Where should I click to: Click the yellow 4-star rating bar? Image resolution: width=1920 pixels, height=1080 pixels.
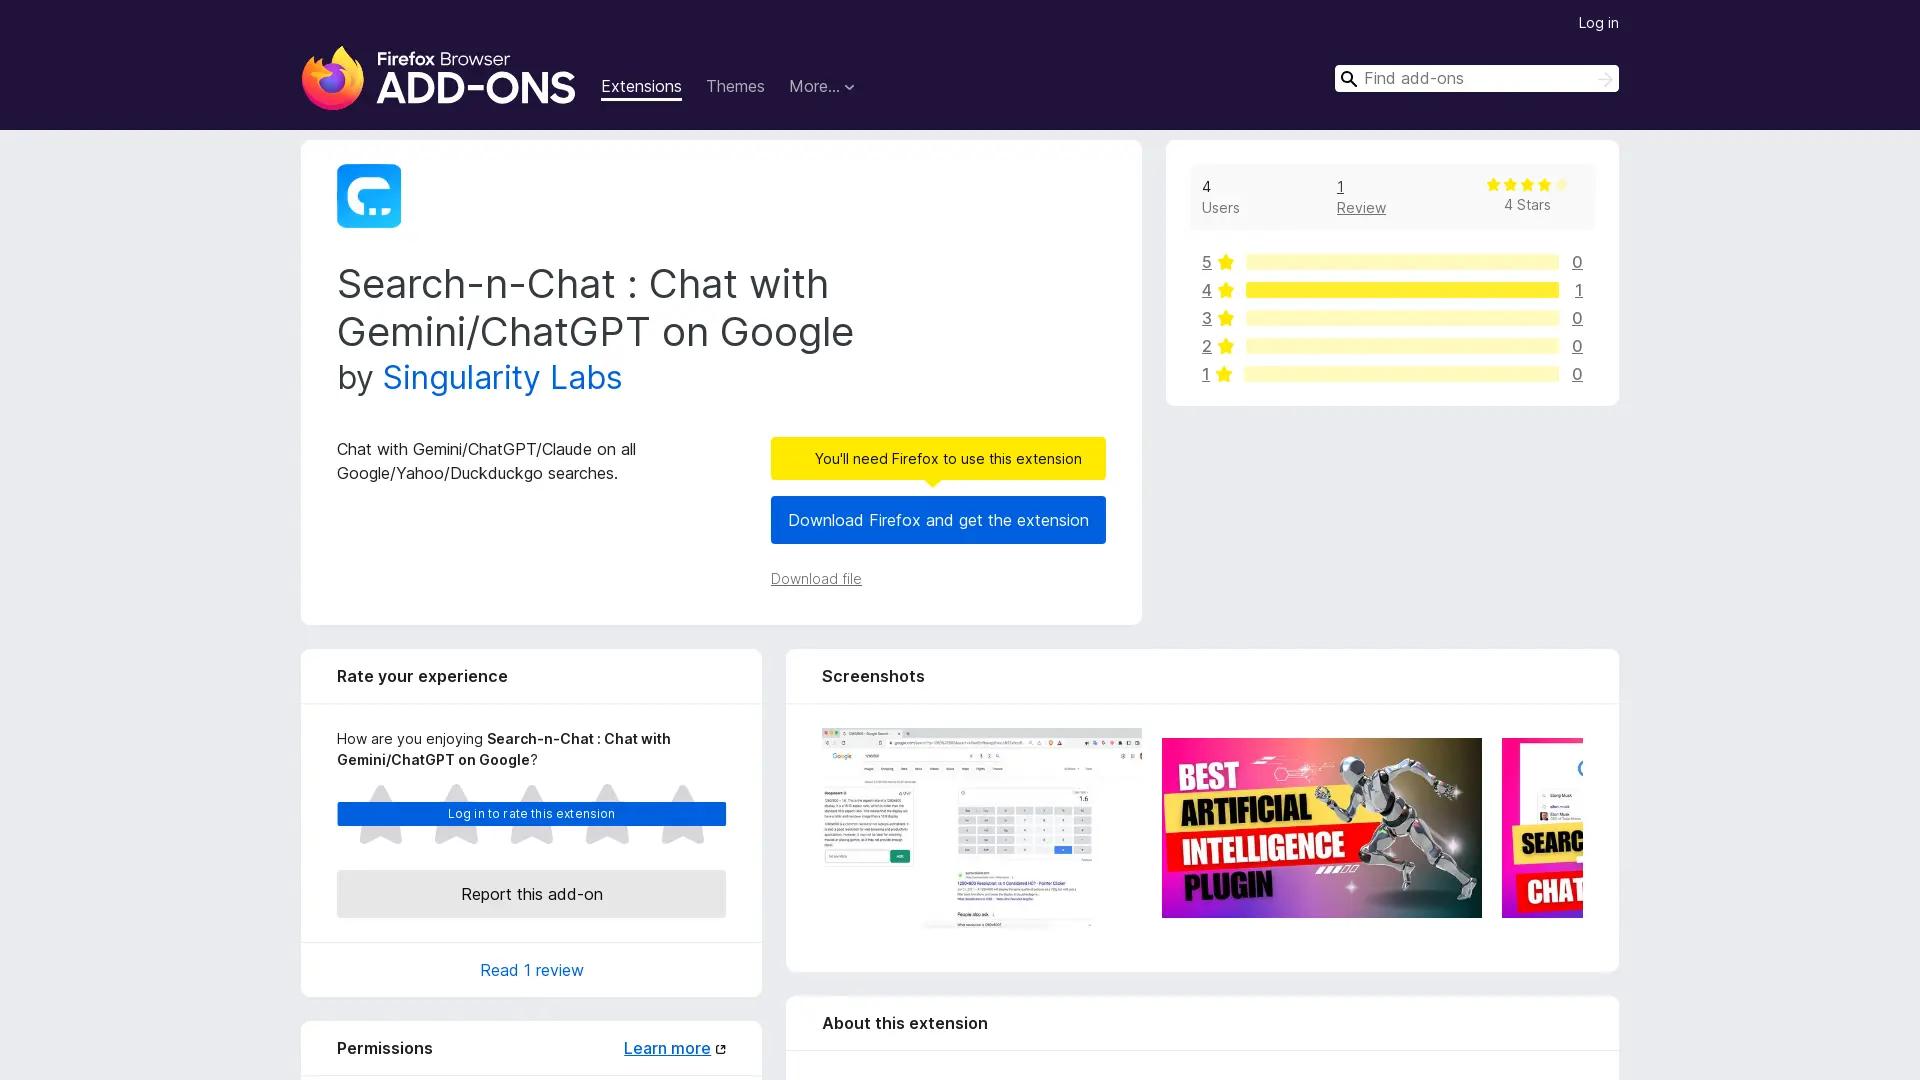click(x=1400, y=290)
